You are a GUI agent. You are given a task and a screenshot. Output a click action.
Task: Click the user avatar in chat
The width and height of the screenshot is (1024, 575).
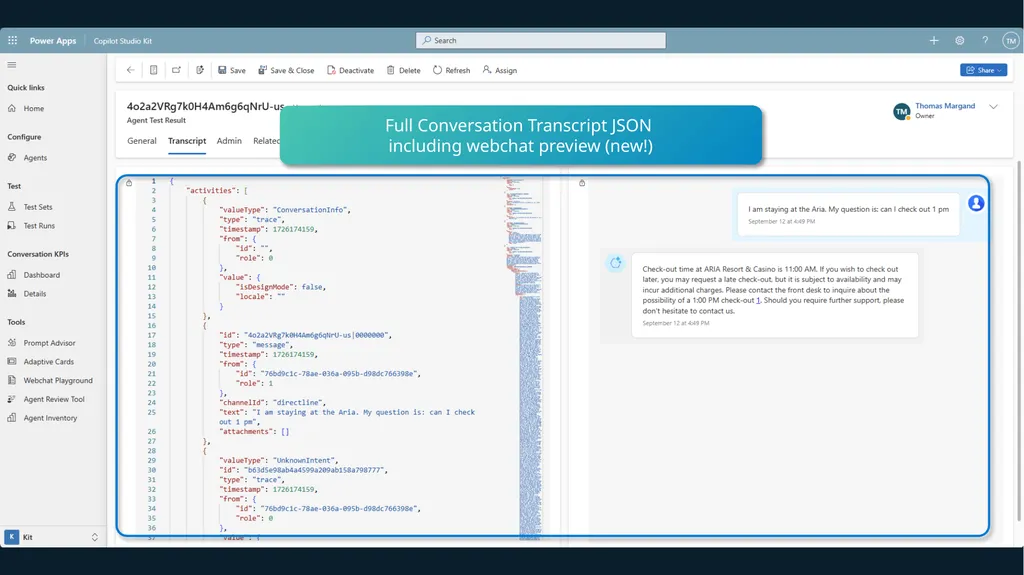coord(976,203)
